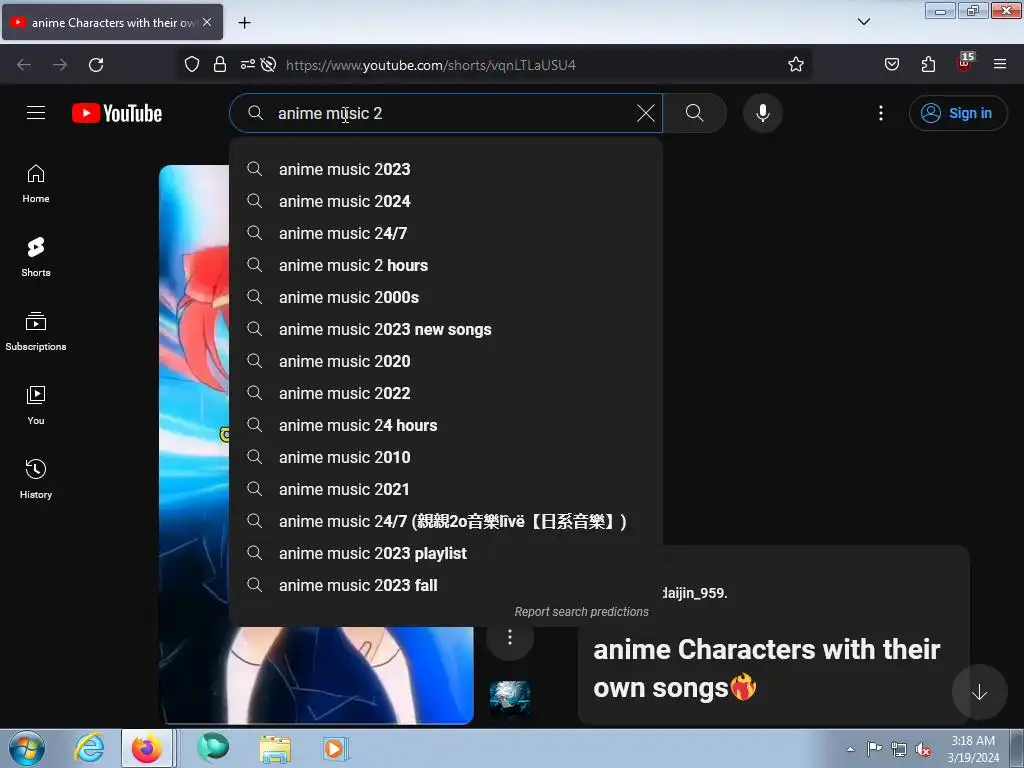Image resolution: width=1024 pixels, height=768 pixels.
Task: Open Windows Media Player from taskbar
Action: tap(336, 748)
